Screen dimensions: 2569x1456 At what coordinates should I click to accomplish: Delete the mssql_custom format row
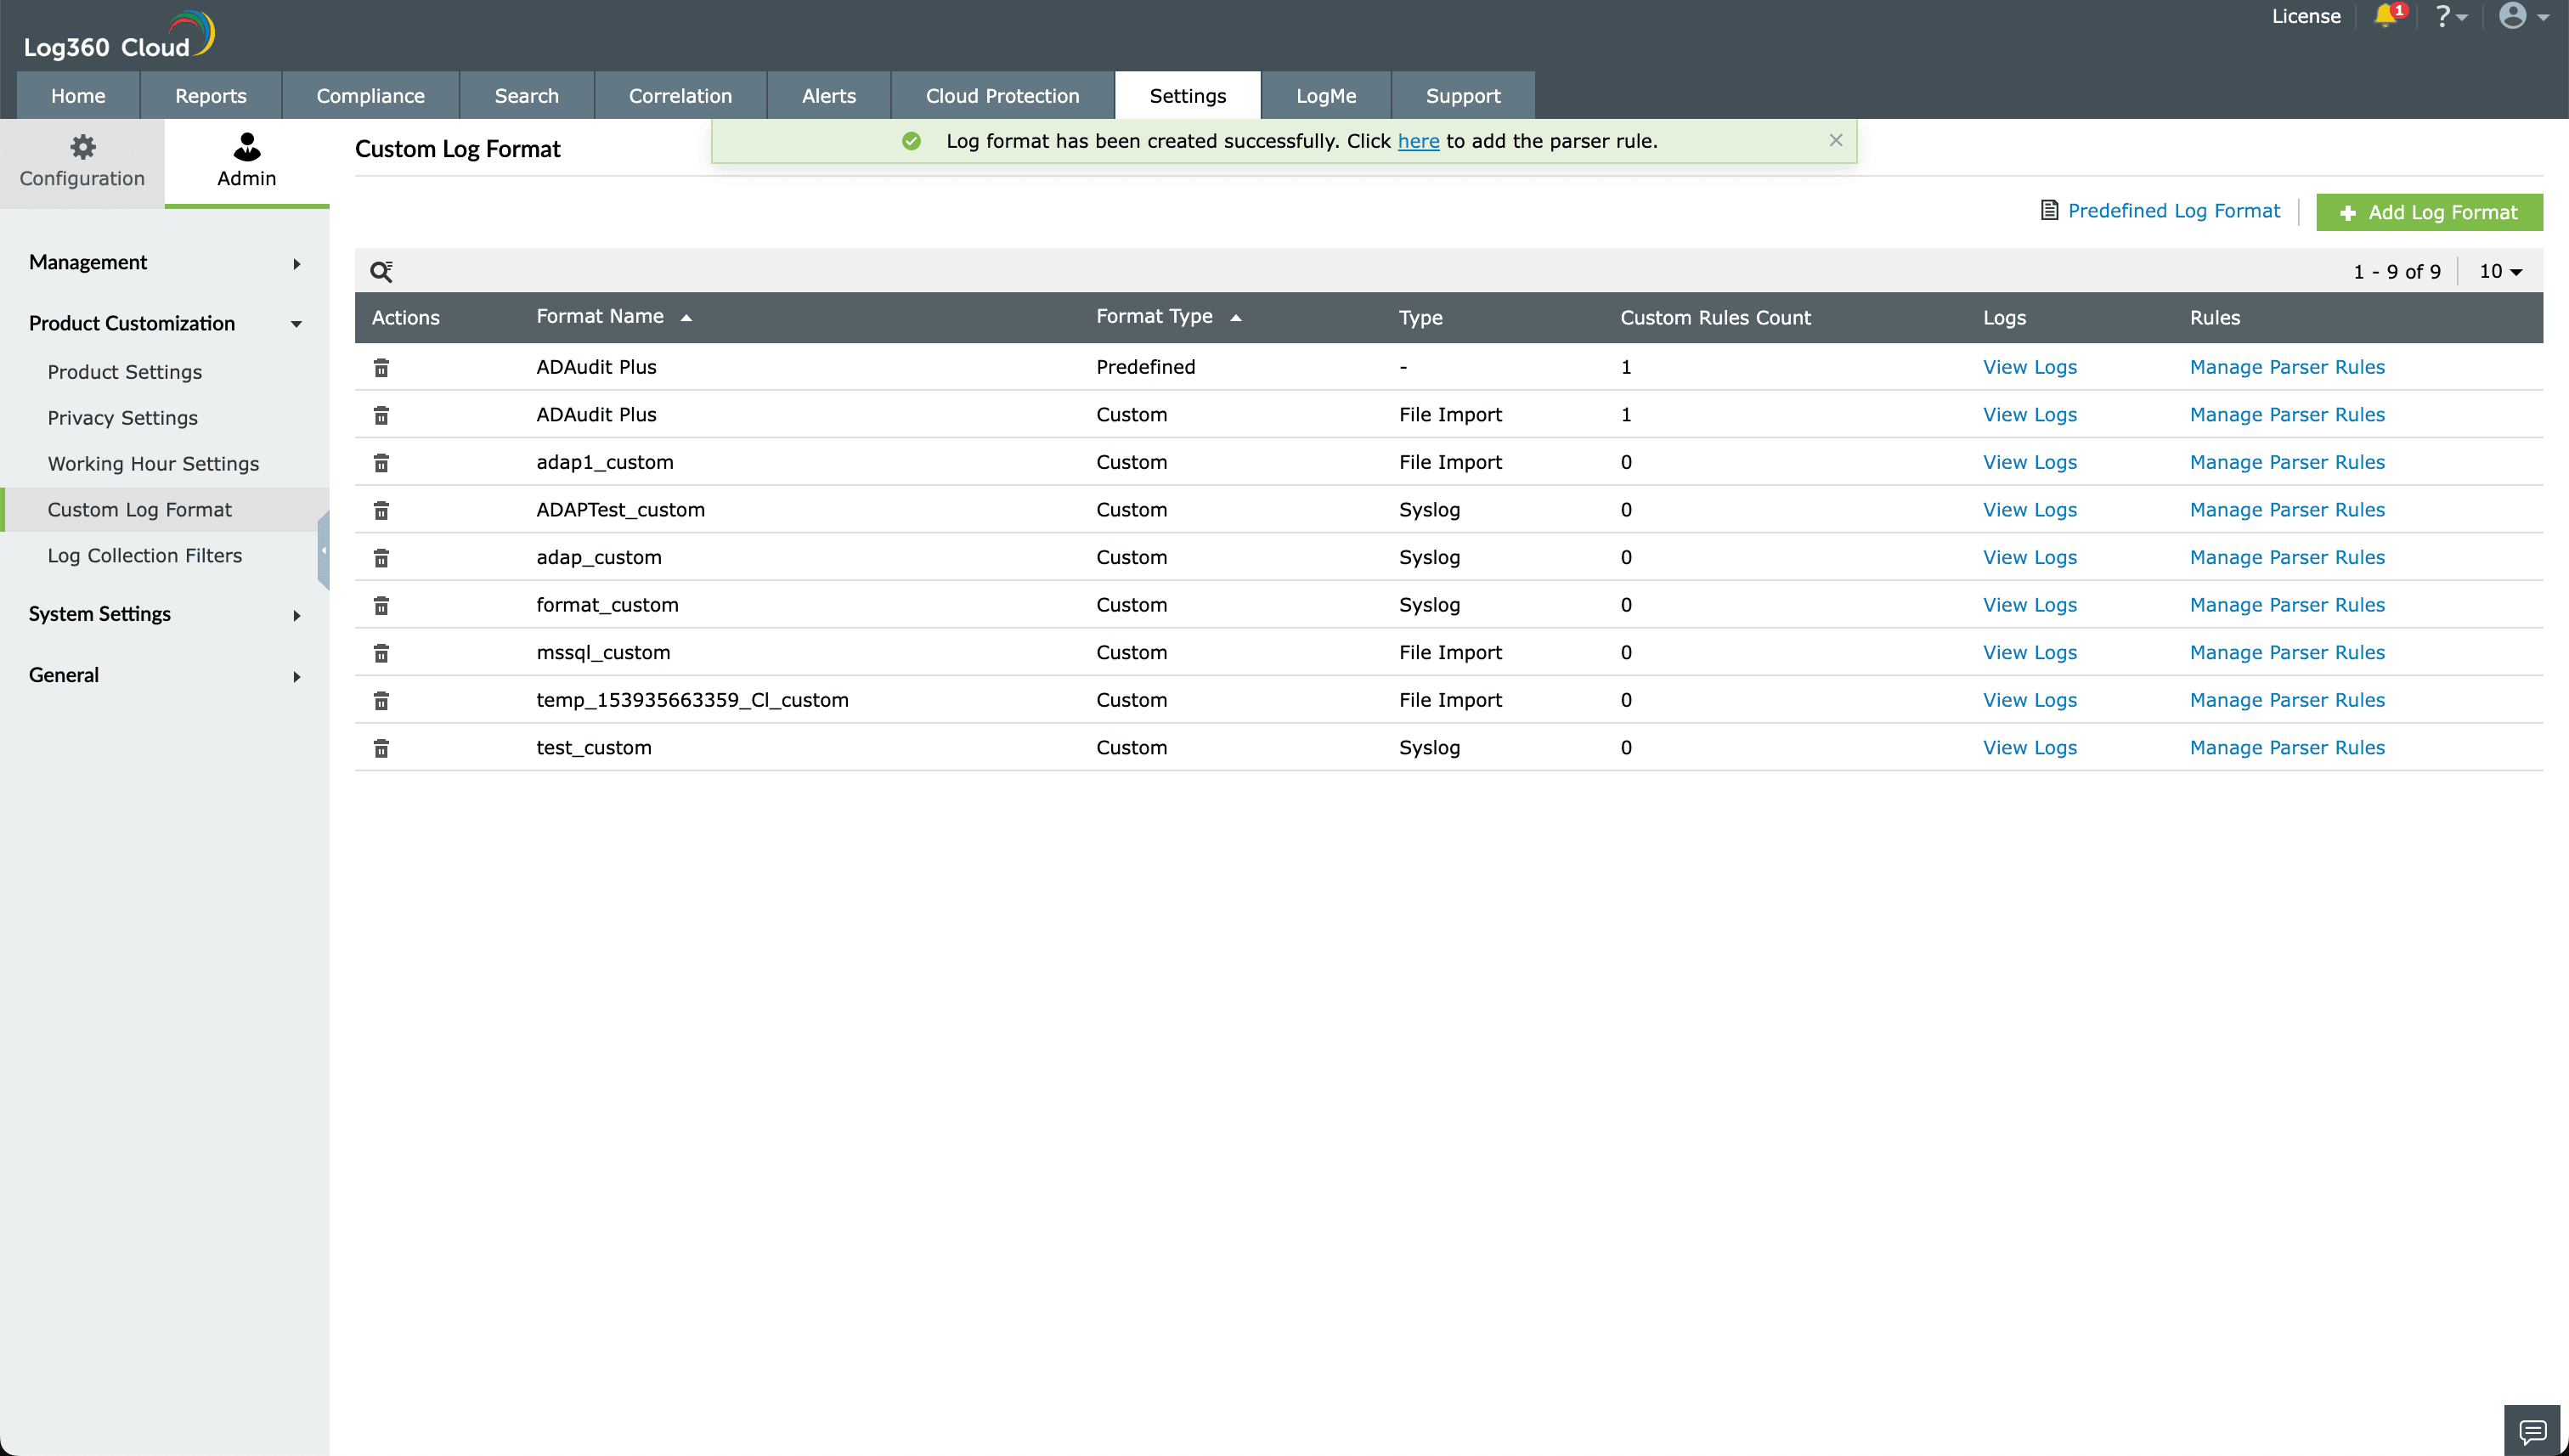(x=381, y=652)
